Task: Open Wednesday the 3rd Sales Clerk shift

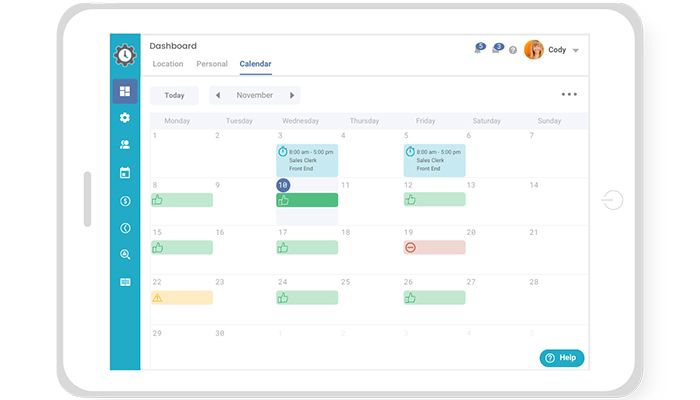Action: [307, 160]
